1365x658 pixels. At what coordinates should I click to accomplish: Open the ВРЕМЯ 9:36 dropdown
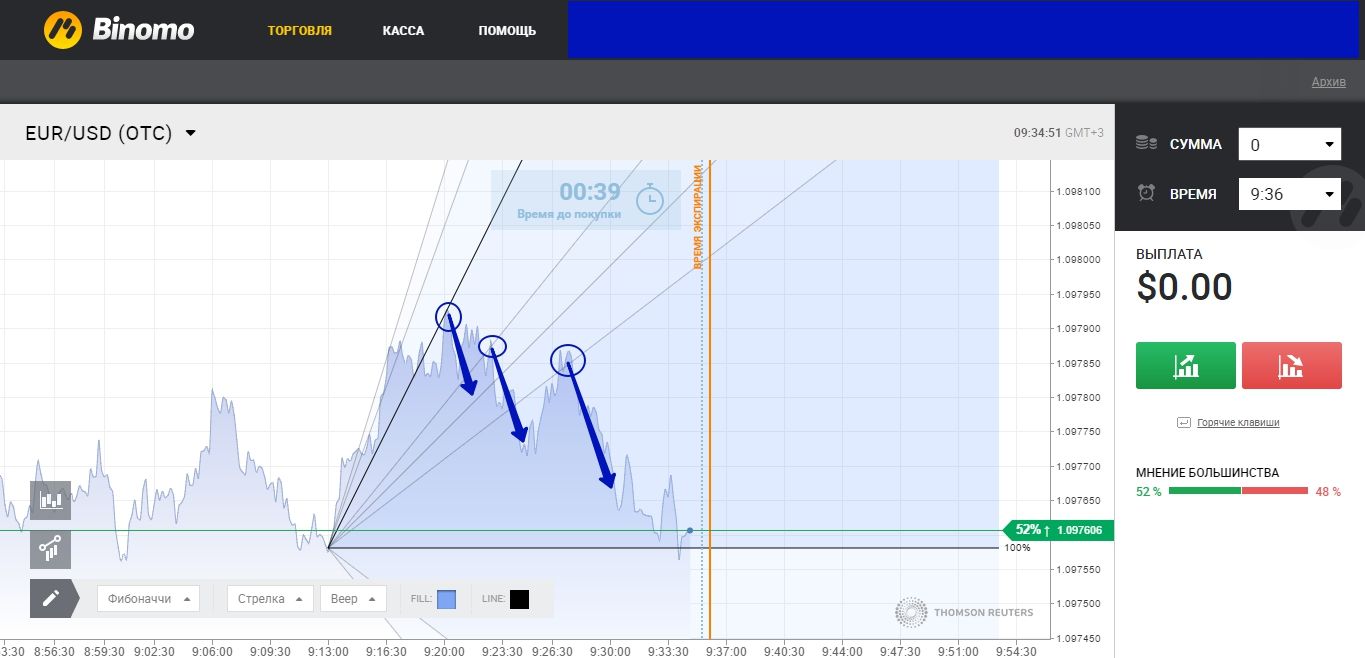coord(1289,194)
